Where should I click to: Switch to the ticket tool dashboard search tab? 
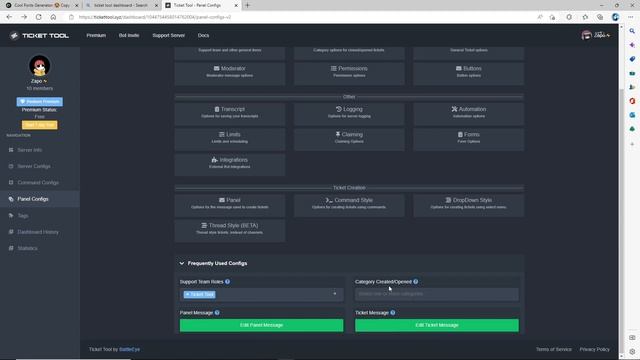point(121,5)
